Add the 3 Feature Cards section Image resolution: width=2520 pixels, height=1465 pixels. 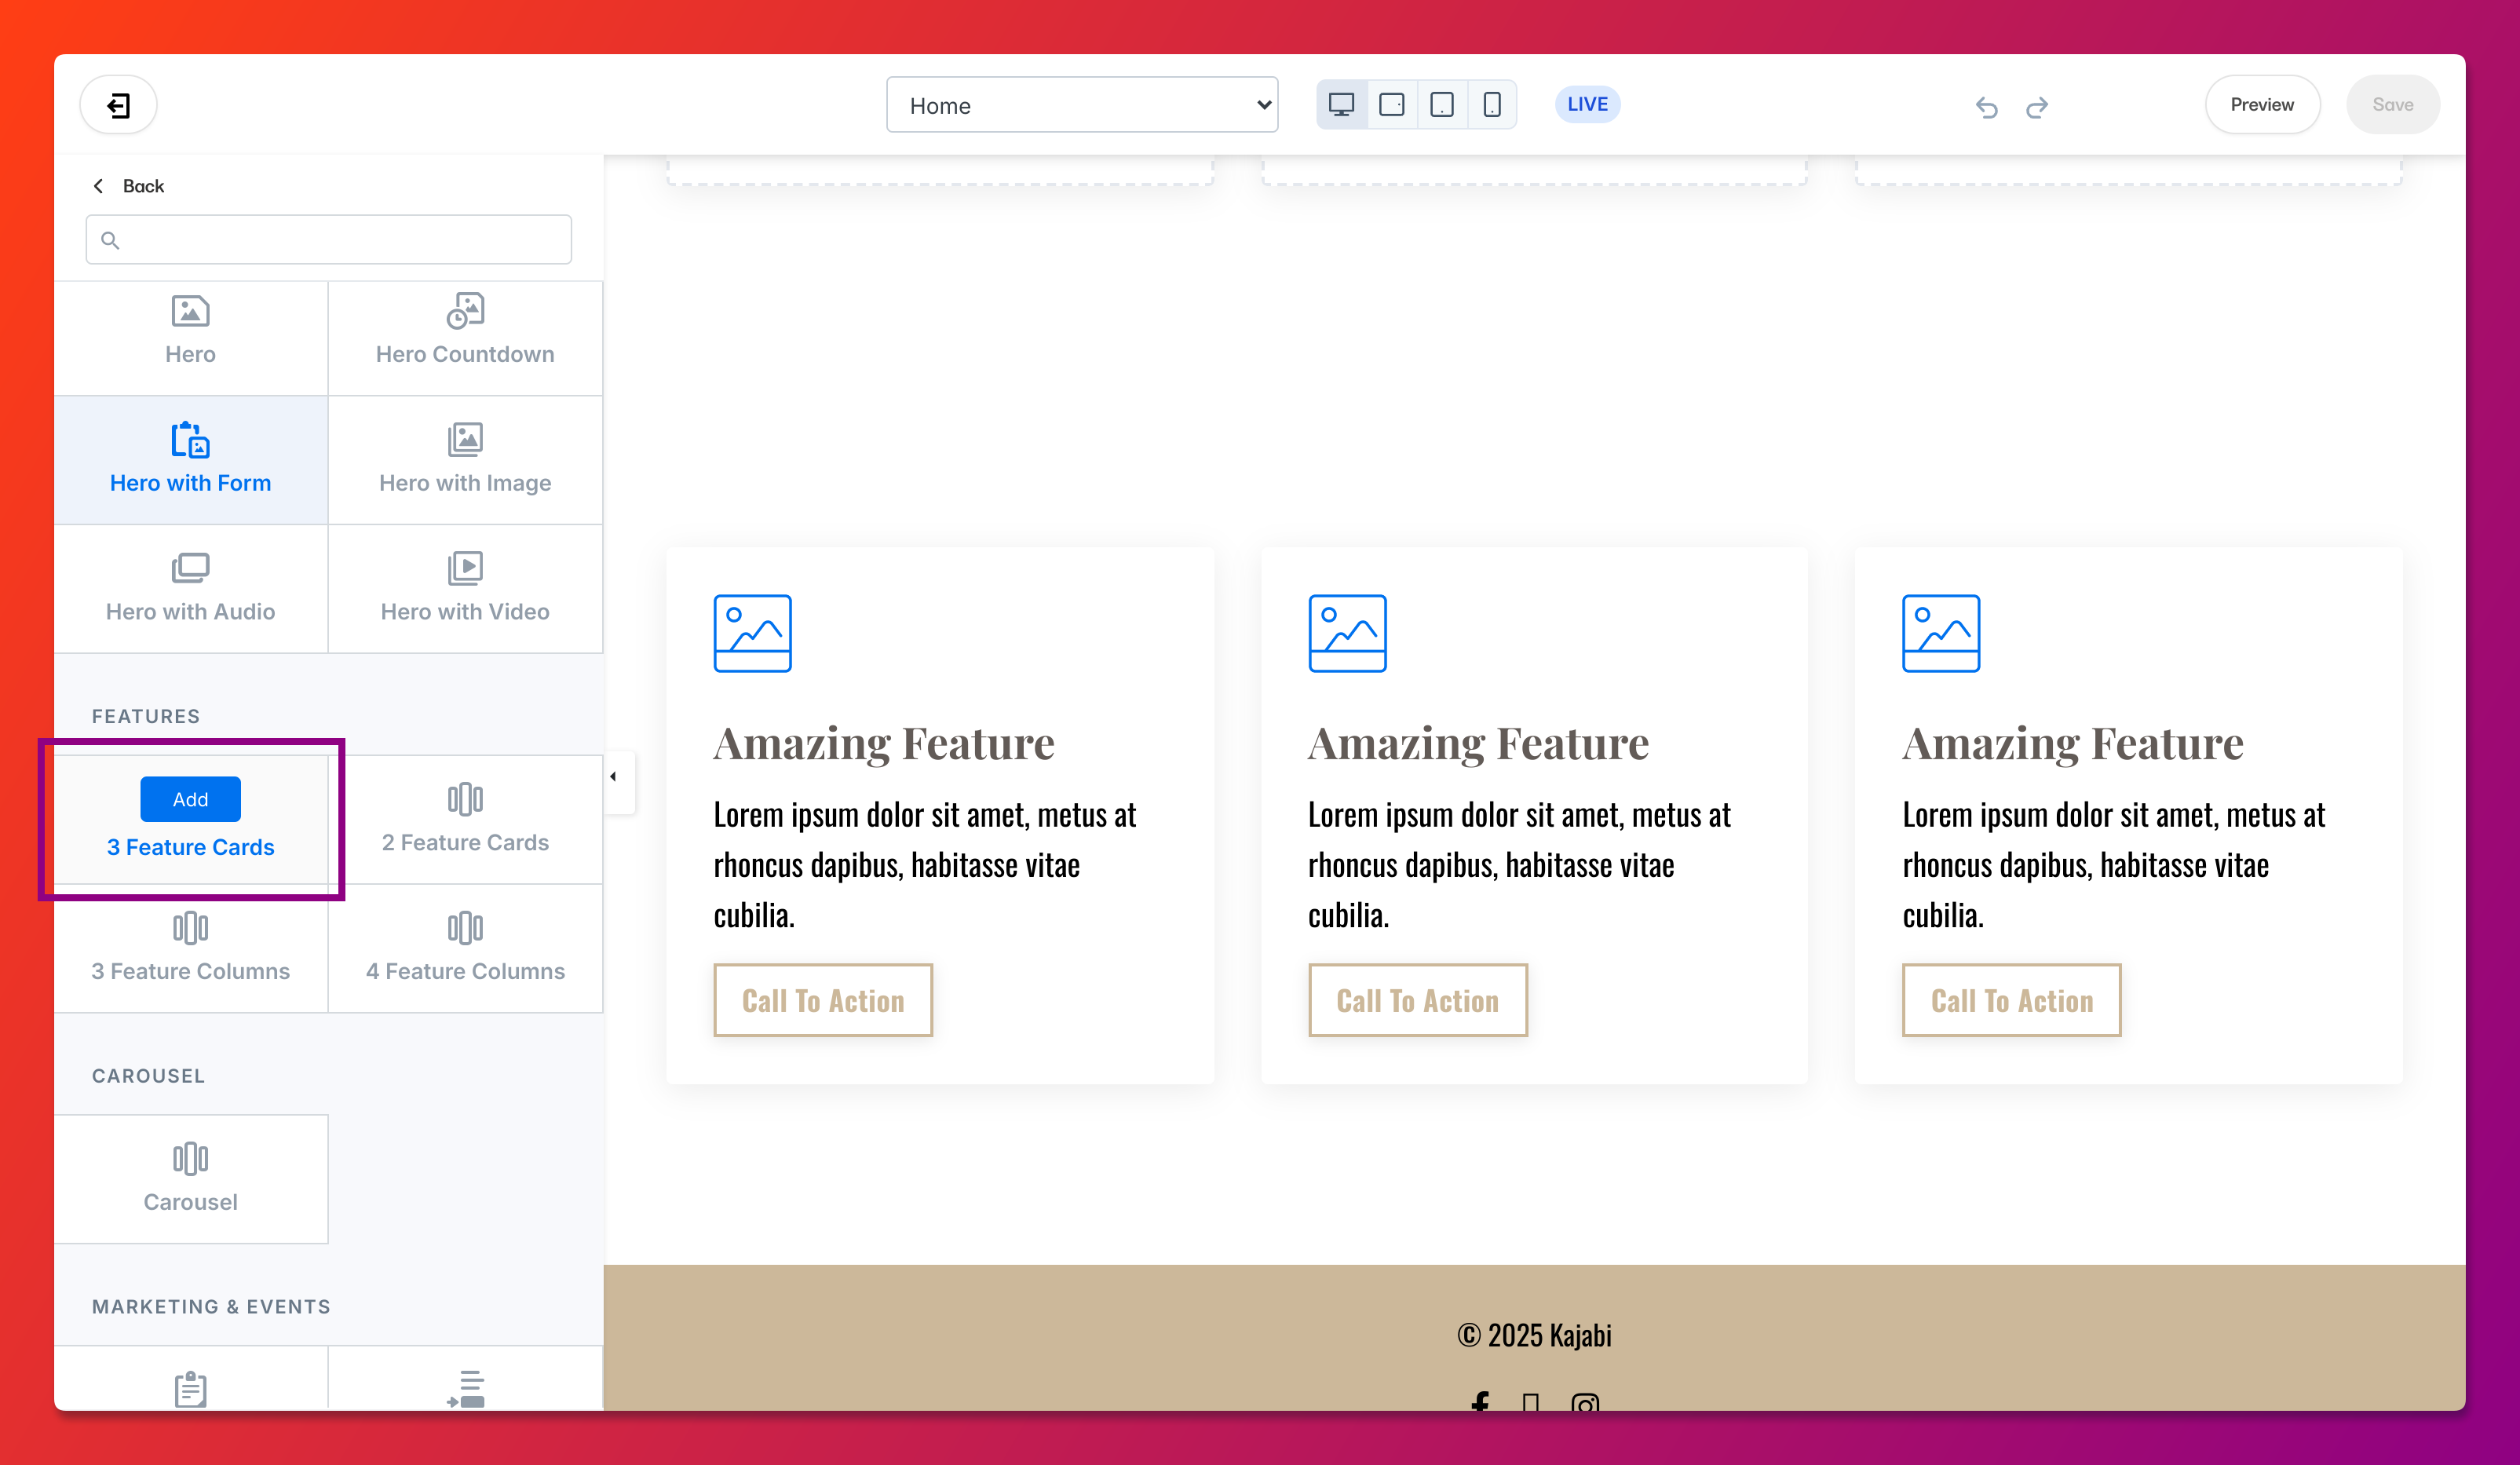tap(190, 799)
